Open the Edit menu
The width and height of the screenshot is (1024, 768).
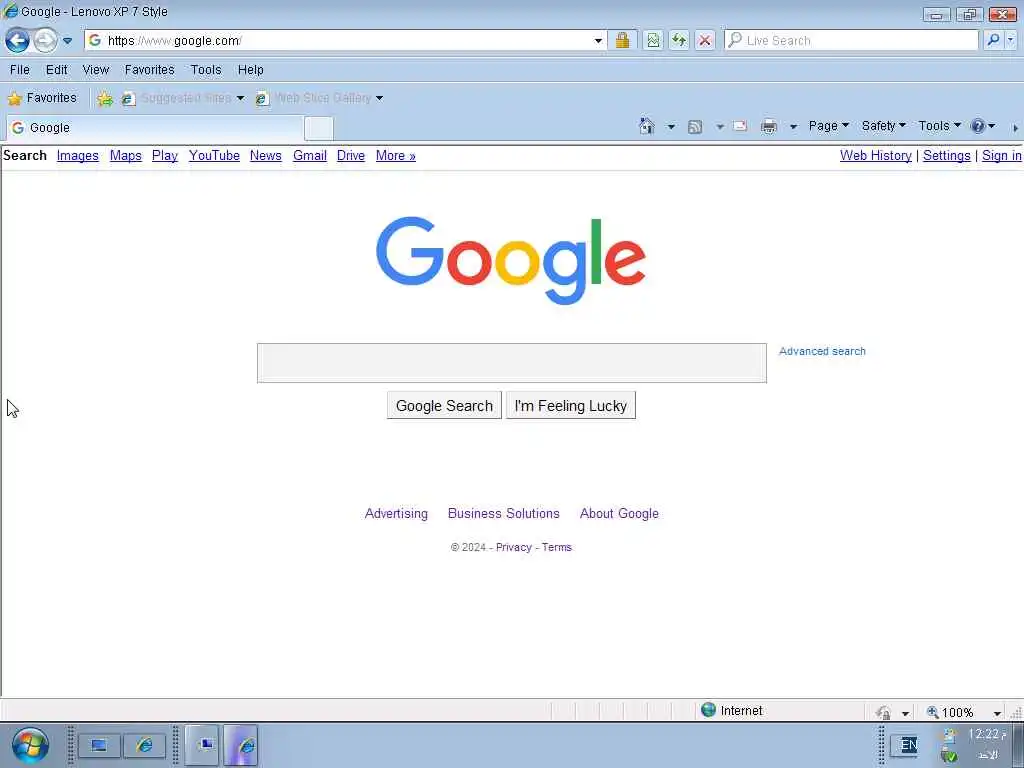[x=56, y=70]
